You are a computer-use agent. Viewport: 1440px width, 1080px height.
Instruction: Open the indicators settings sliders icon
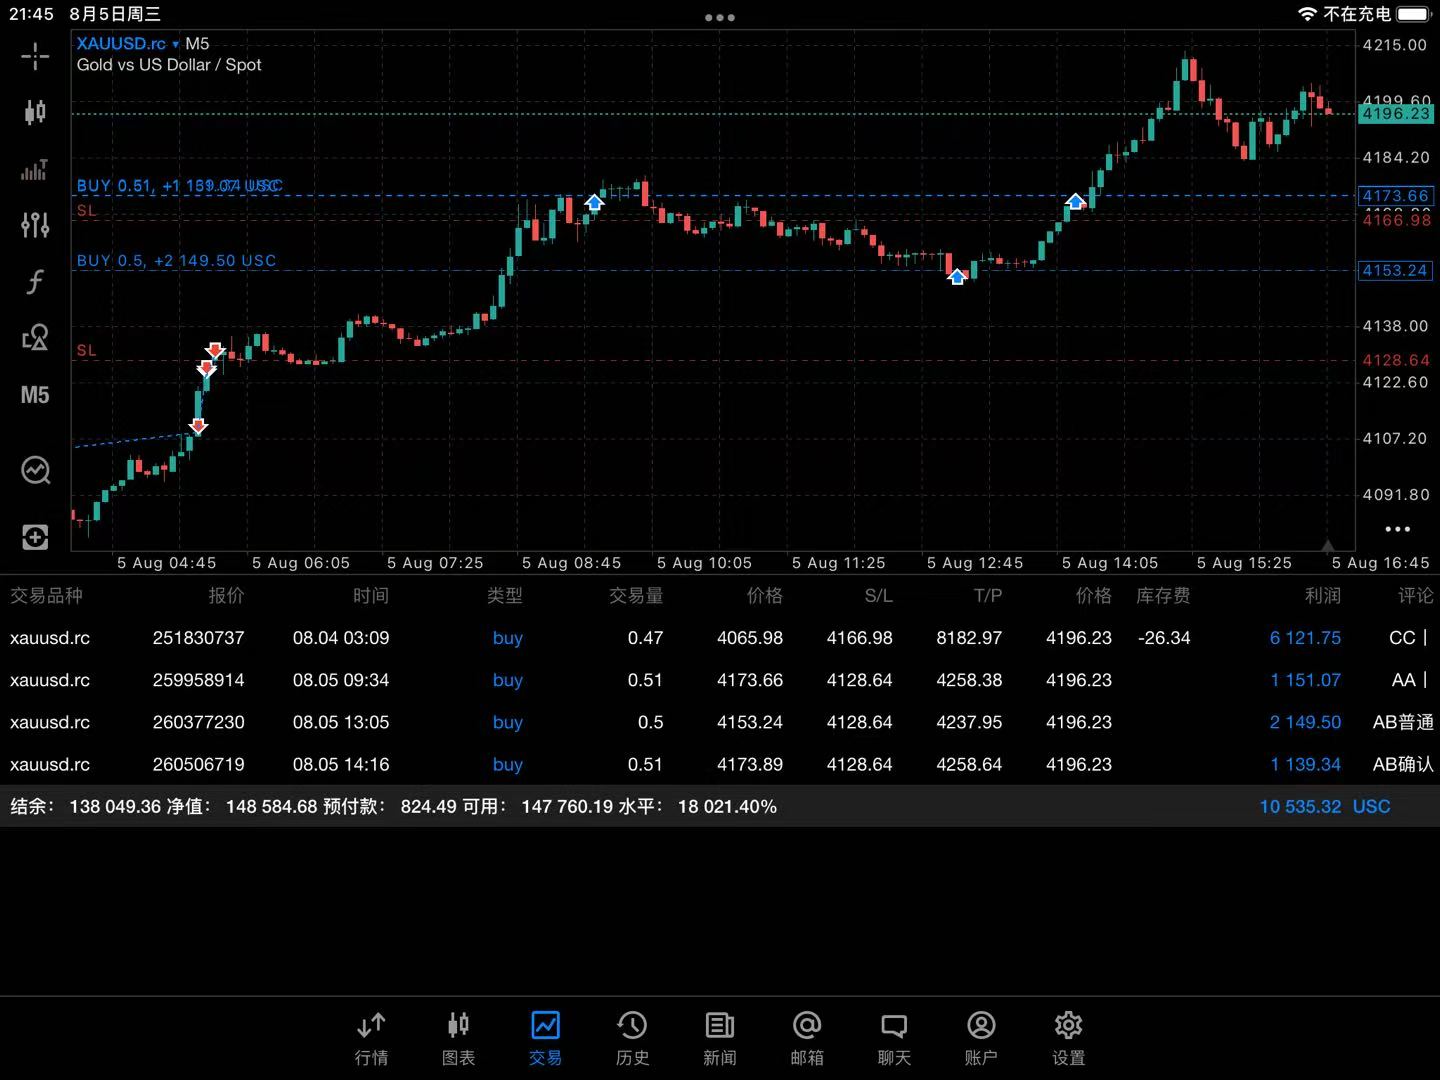click(x=35, y=225)
